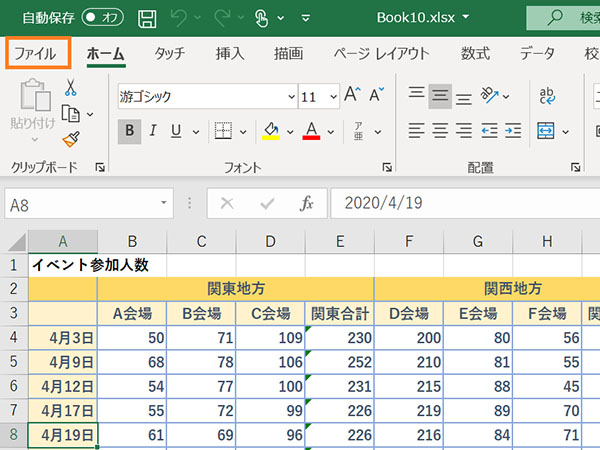Open the font name dropdown
600x450 pixels.
(291, 97)
